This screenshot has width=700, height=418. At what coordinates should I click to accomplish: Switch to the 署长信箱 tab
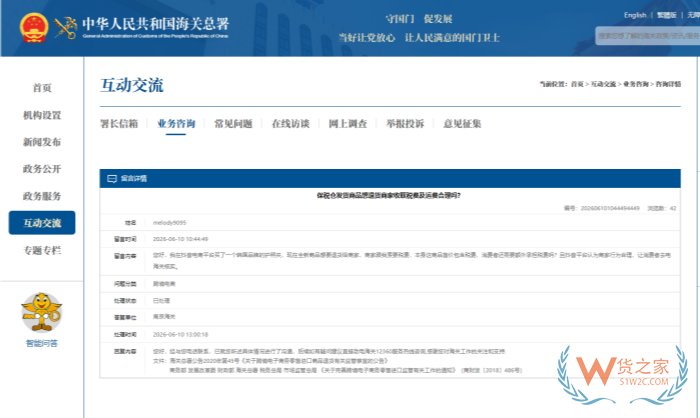(x=119, y=124)
